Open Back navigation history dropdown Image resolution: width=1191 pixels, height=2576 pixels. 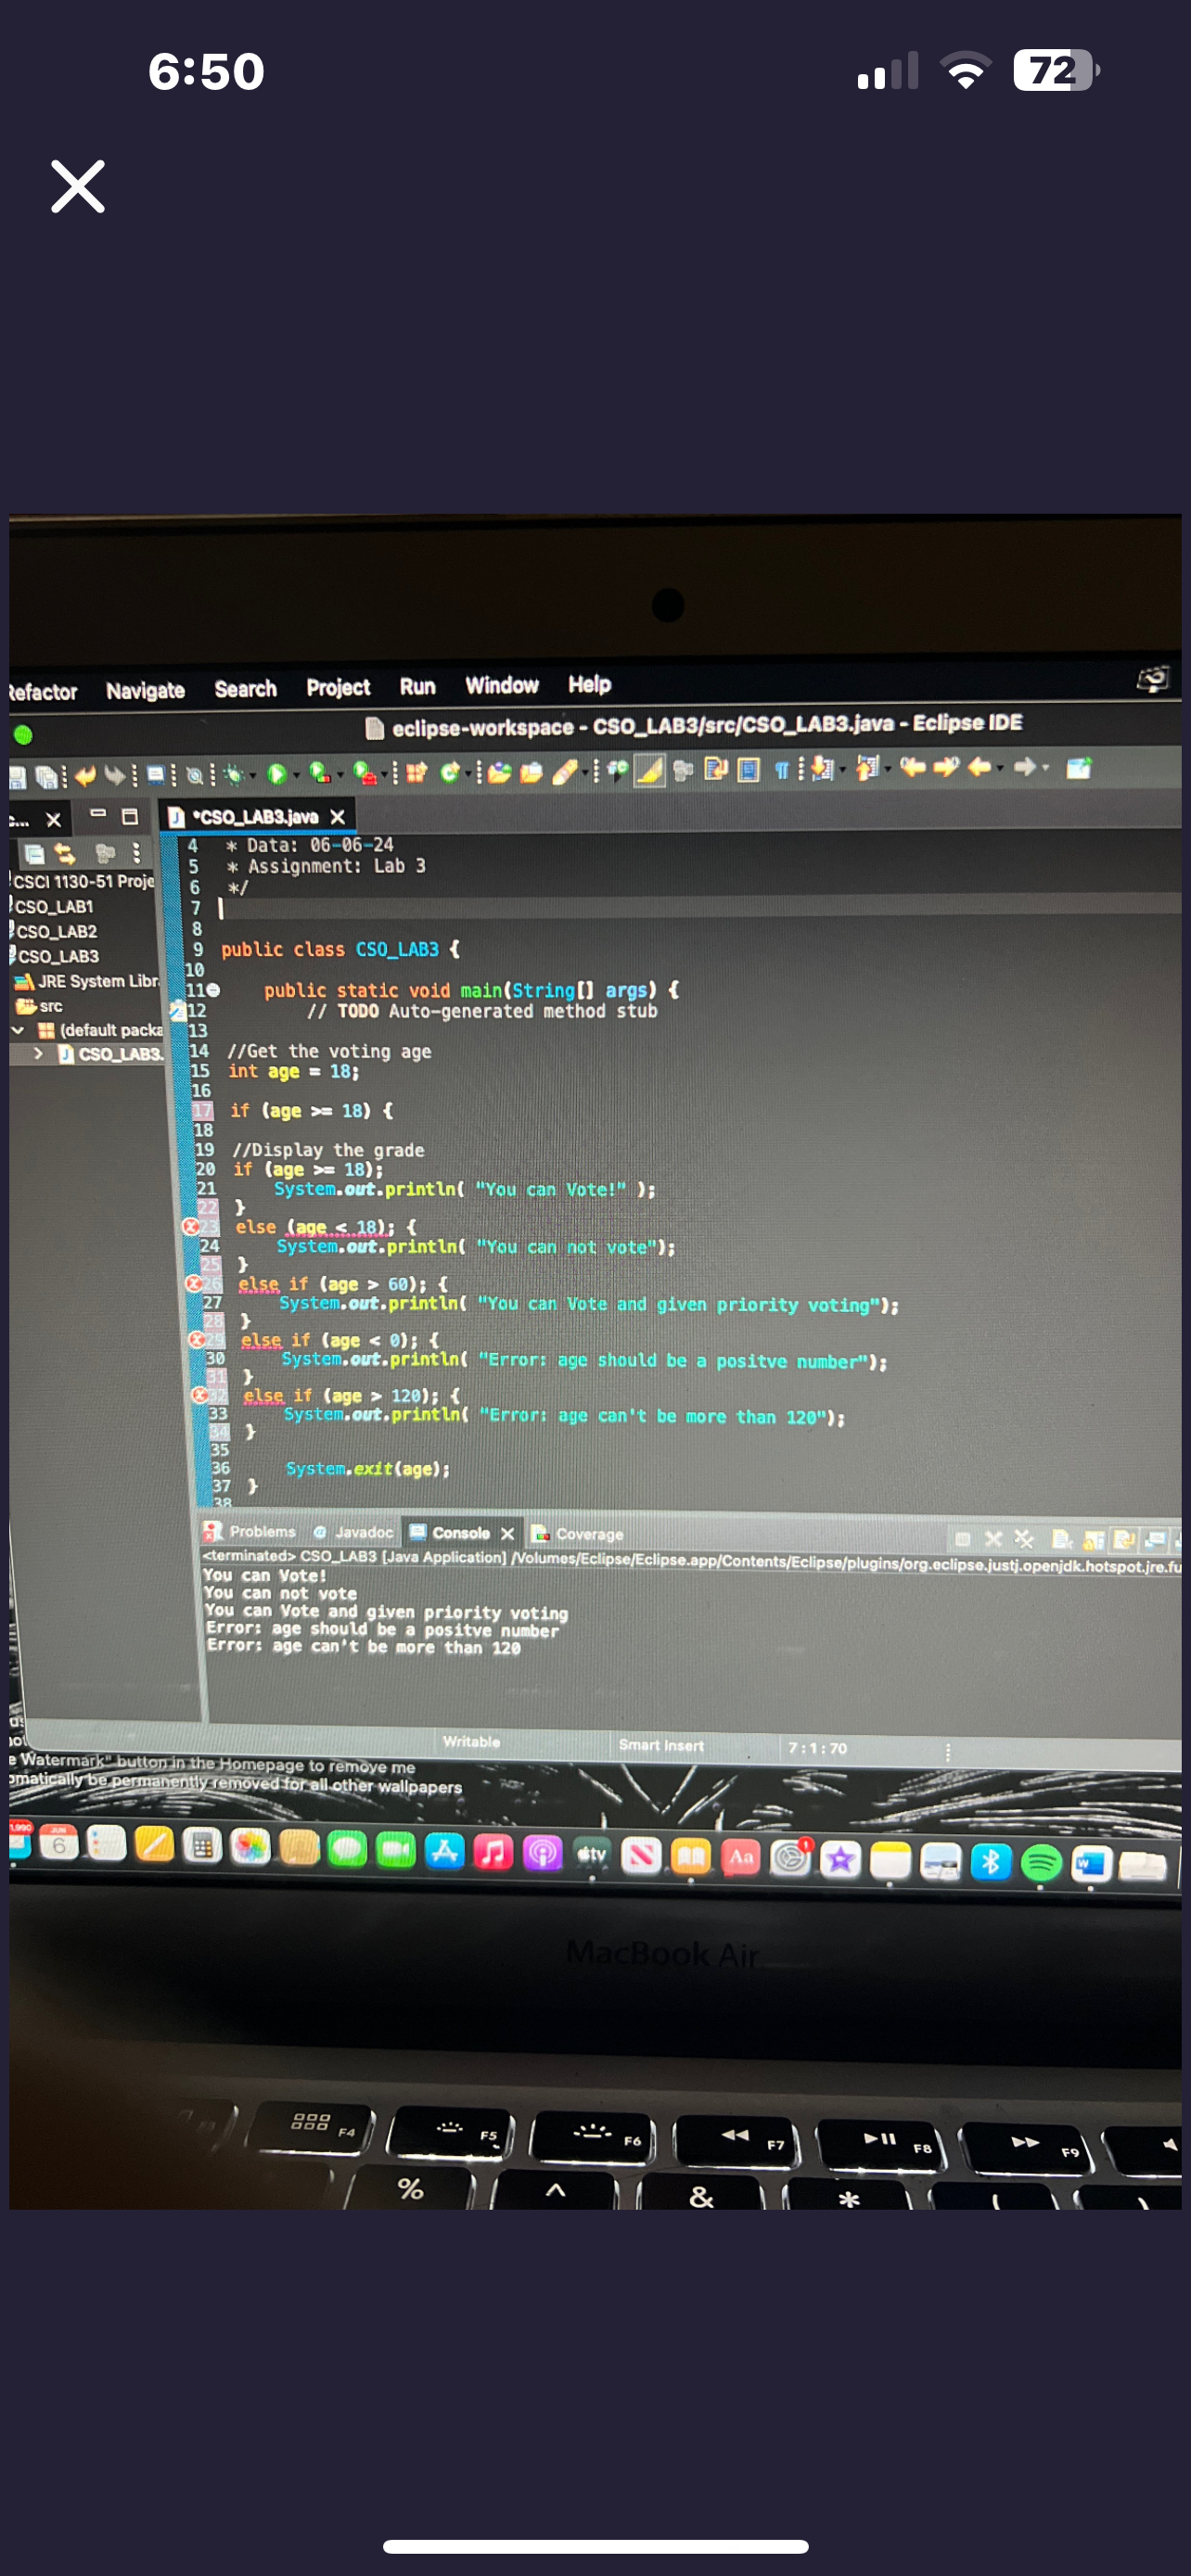click(x=1001, y=767)
